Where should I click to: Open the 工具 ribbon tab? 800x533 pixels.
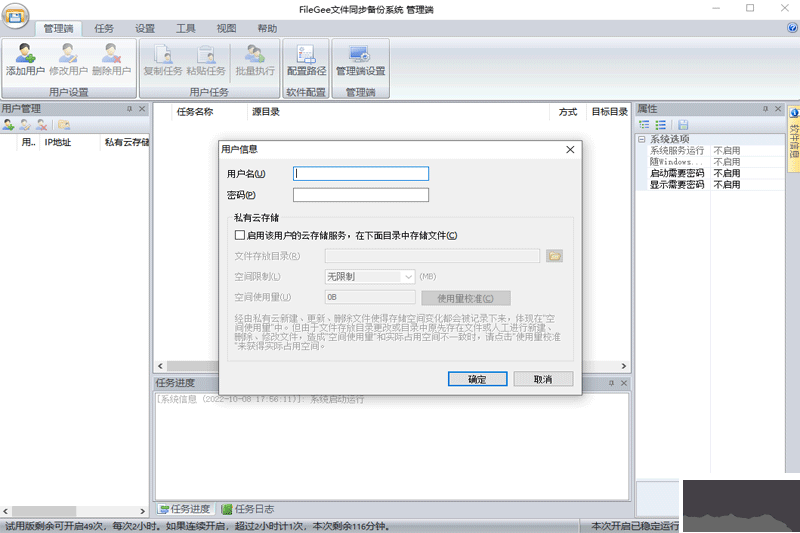[x=185, y=29]
